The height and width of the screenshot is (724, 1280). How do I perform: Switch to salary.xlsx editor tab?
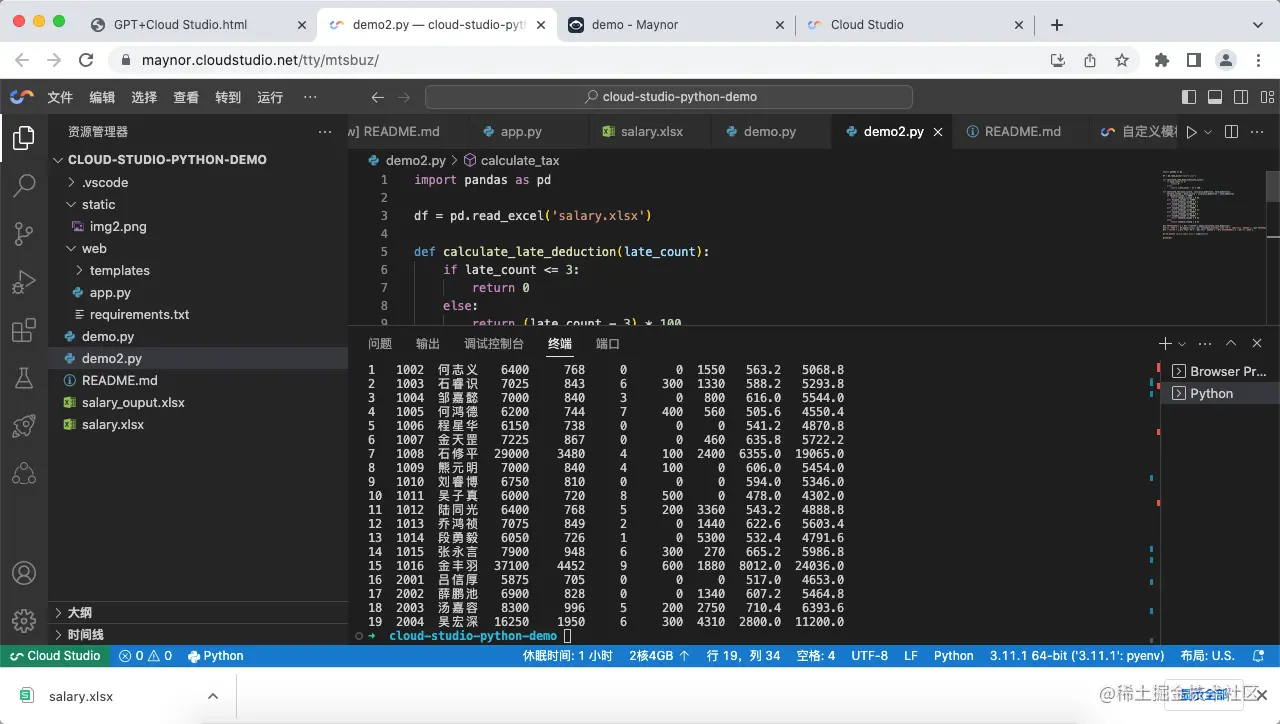[x=649, y=132]
